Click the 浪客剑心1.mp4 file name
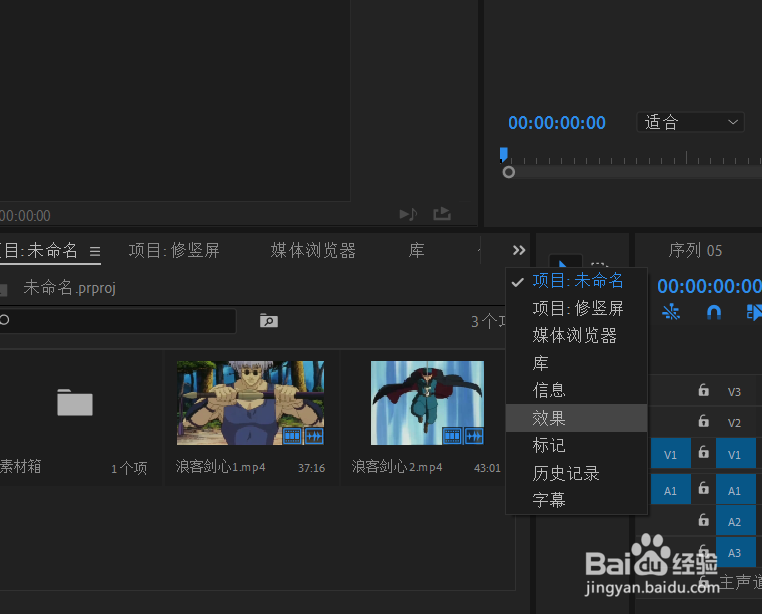Viewport: 762px width, 614px height. 221,467
